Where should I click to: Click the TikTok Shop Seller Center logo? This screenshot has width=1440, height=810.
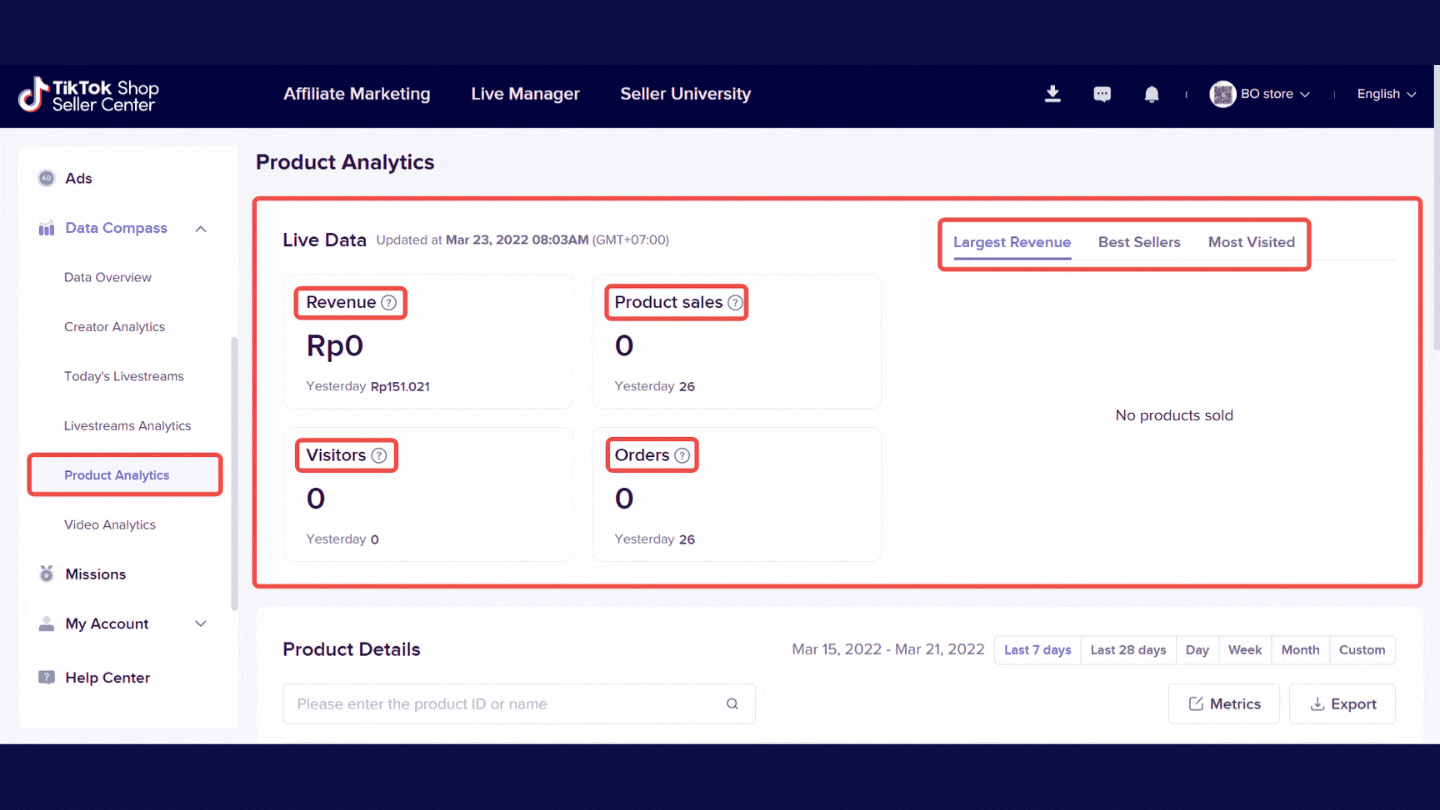[89, 95]
